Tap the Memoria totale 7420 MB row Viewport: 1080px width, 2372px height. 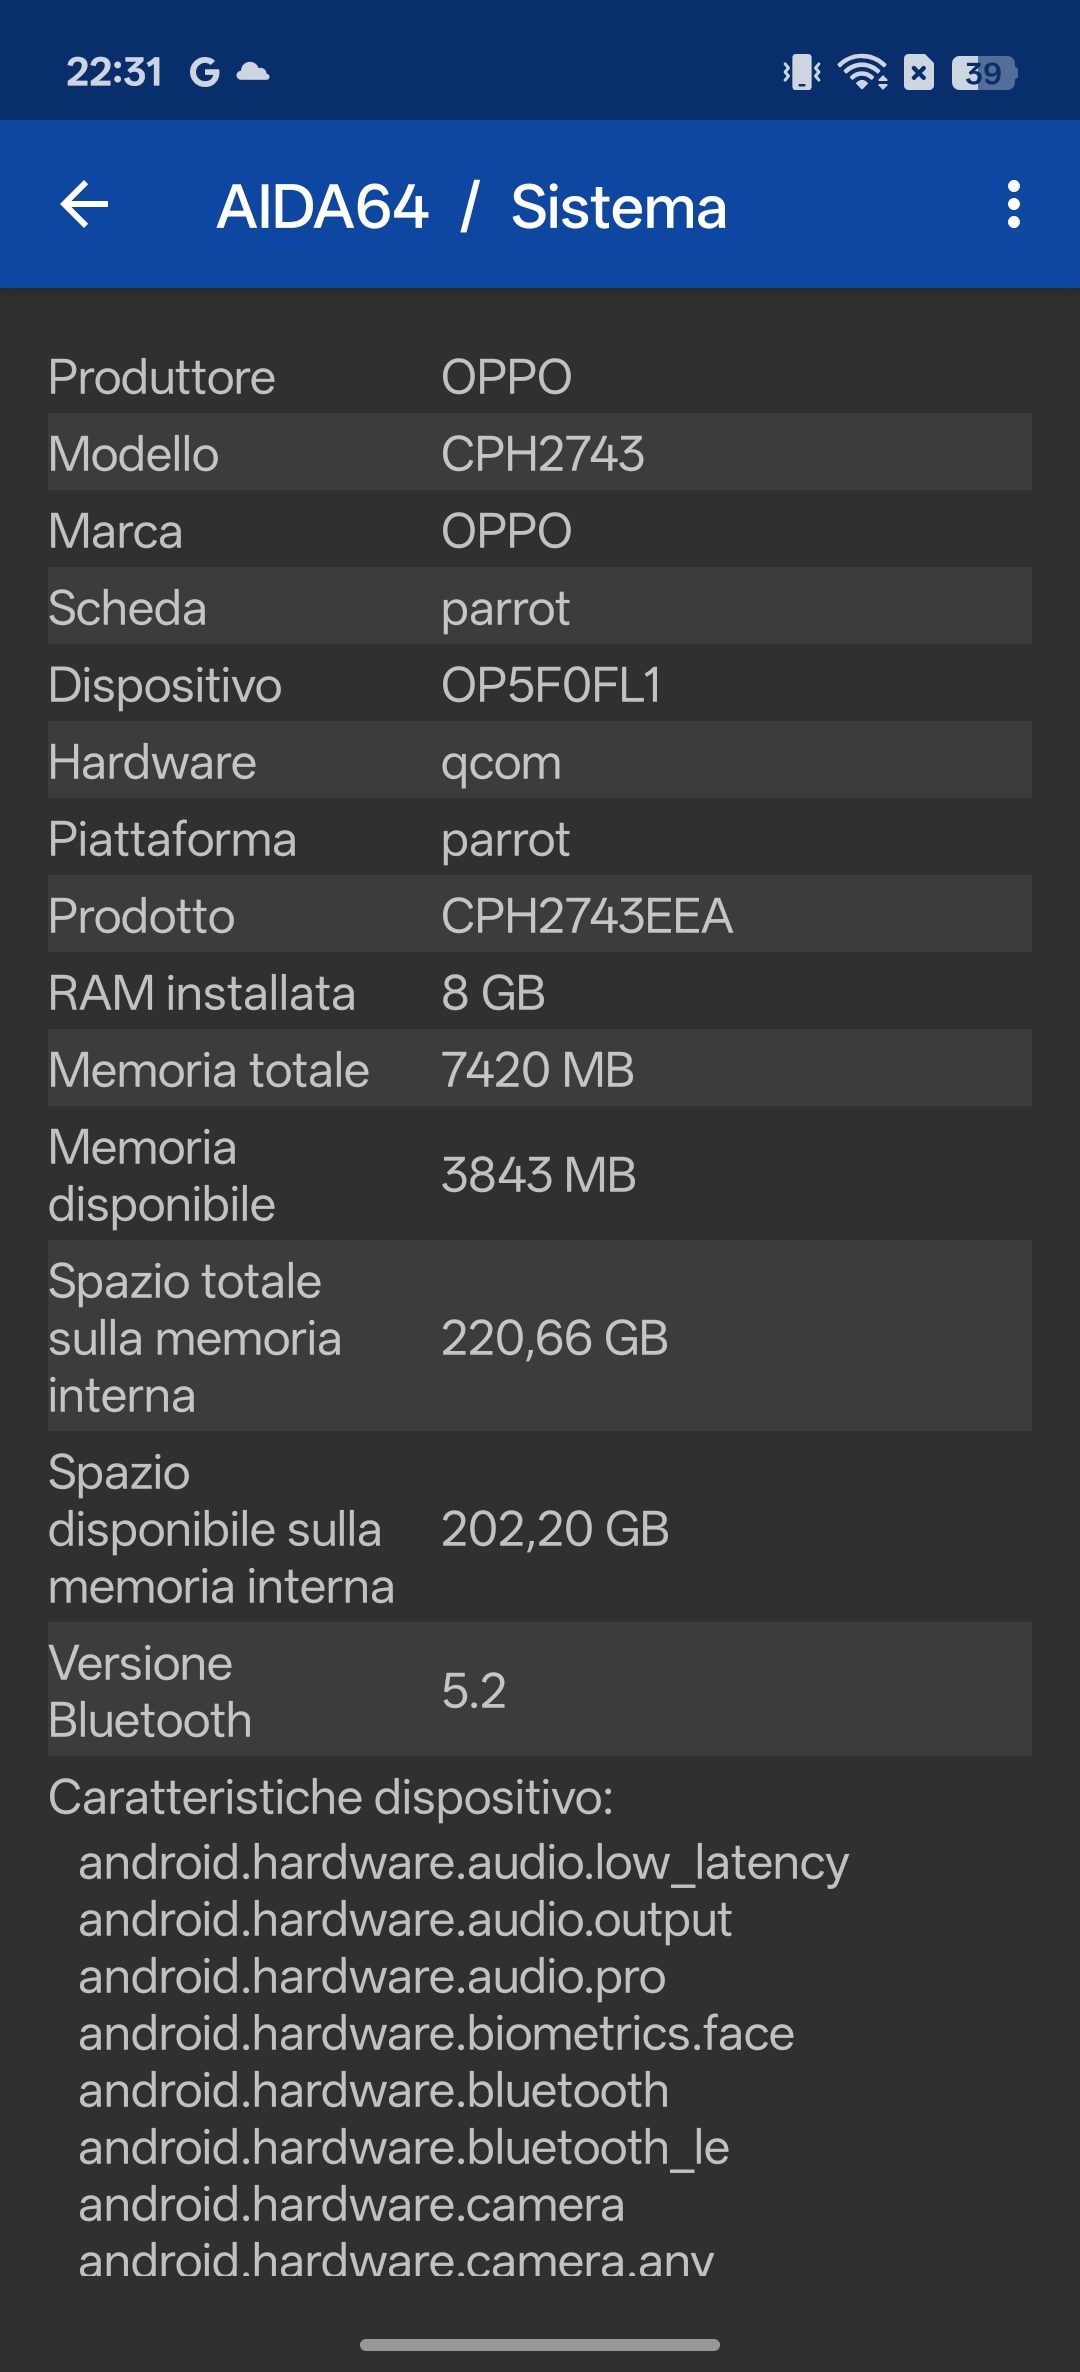coord(540,1069)
